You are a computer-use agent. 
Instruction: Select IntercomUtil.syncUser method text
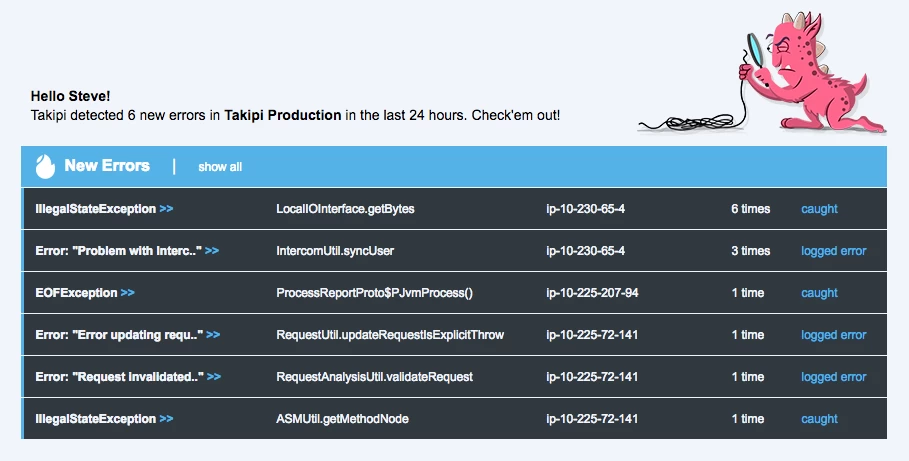coord(334,251)
